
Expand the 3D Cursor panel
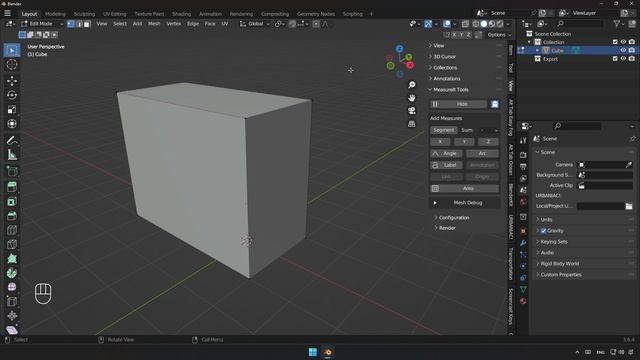[x=444, y=56]
